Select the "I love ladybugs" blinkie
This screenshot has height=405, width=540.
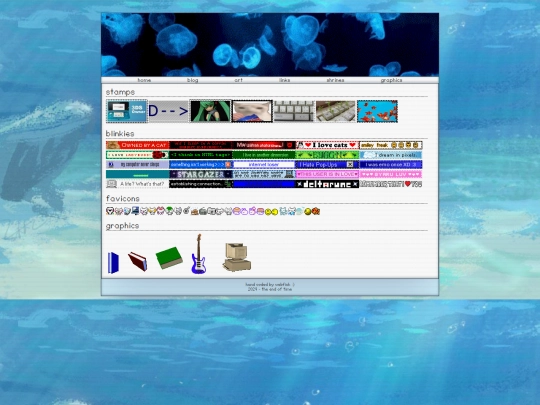(137, 155)
